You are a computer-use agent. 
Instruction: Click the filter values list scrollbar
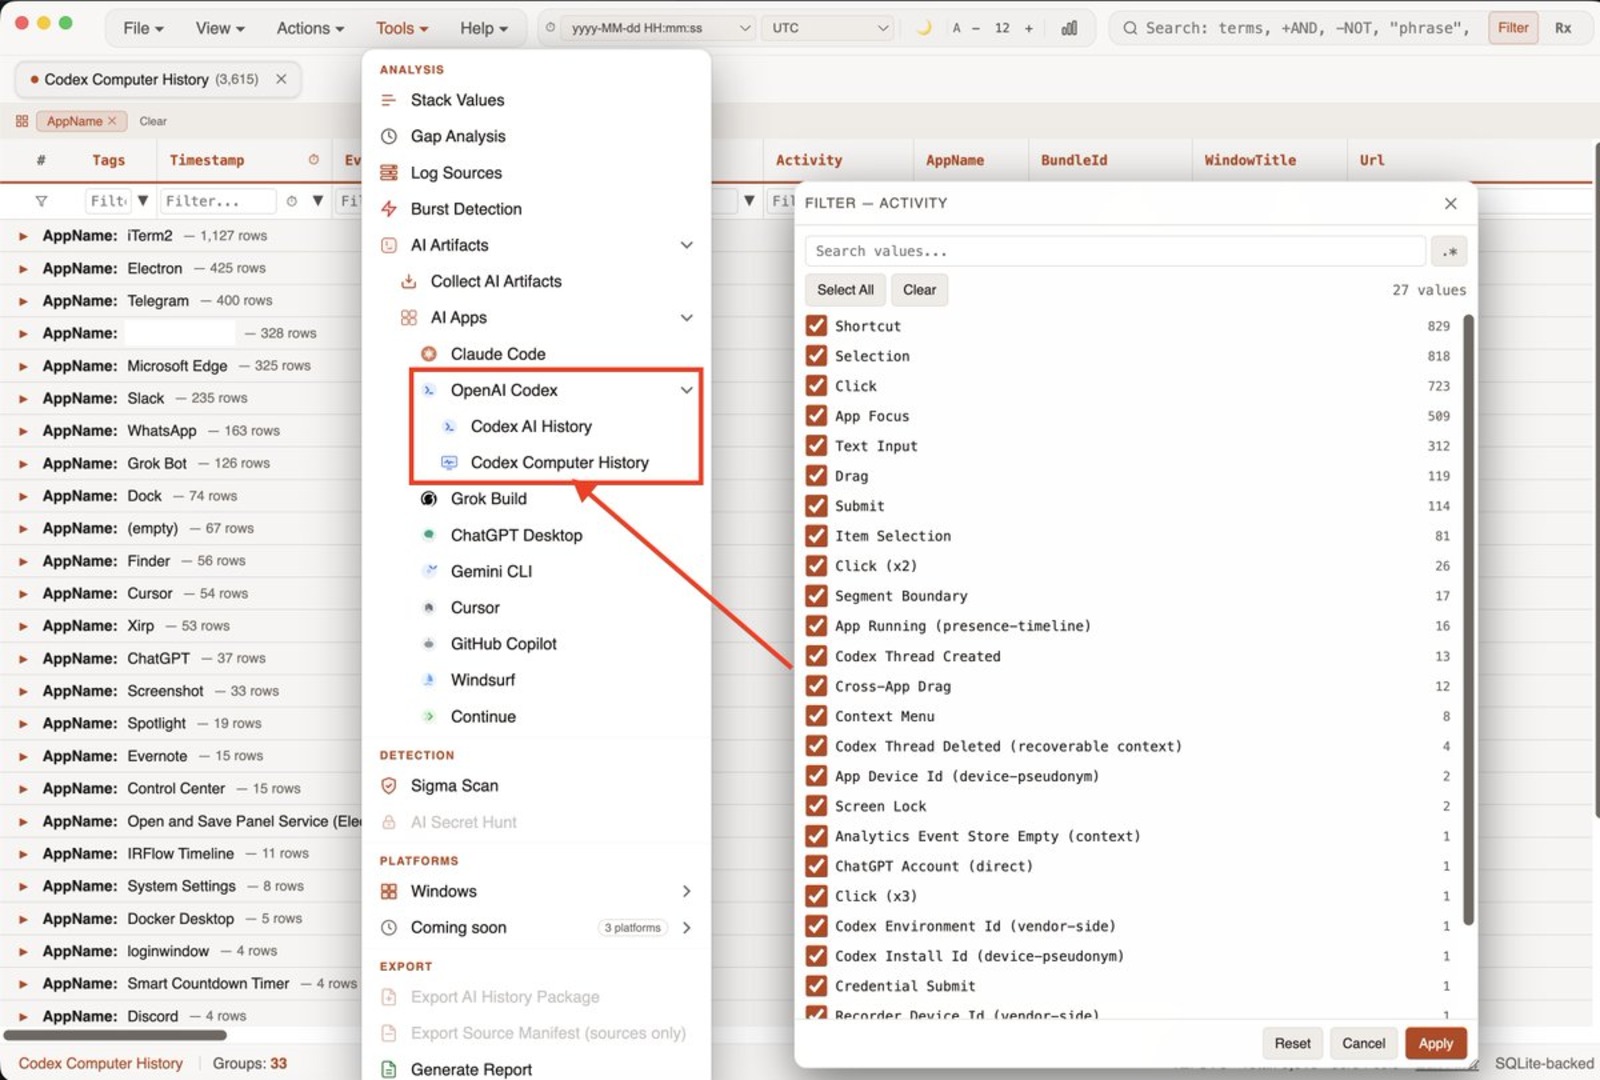1468,620
